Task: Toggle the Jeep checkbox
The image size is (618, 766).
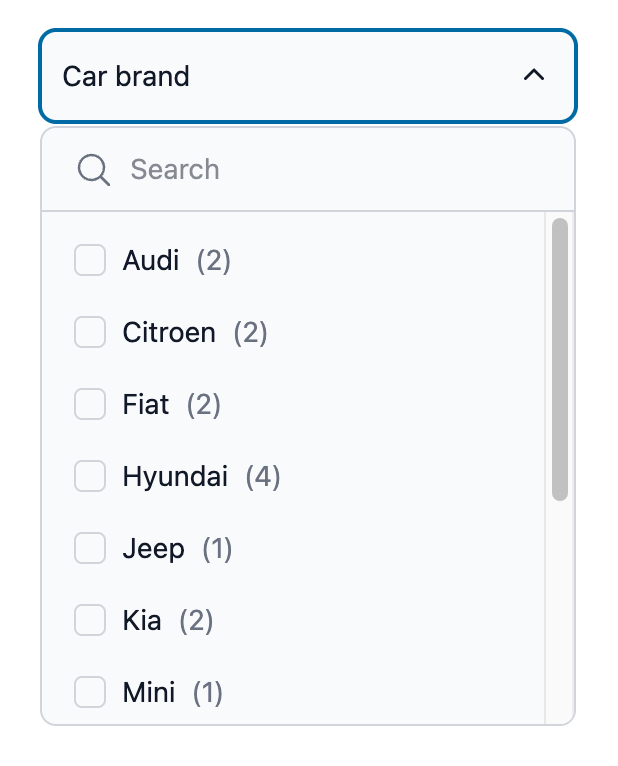Action: pyautogui.click(x=90, y=549)
